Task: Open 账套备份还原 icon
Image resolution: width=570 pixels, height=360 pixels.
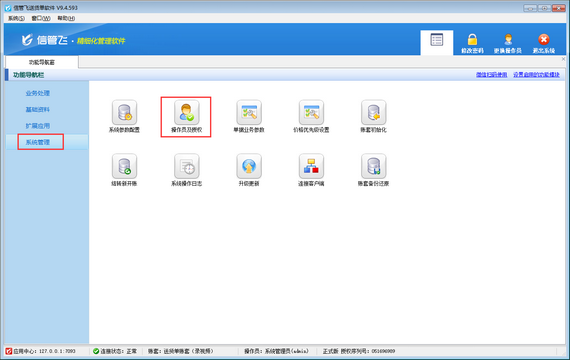Action: 373,166
